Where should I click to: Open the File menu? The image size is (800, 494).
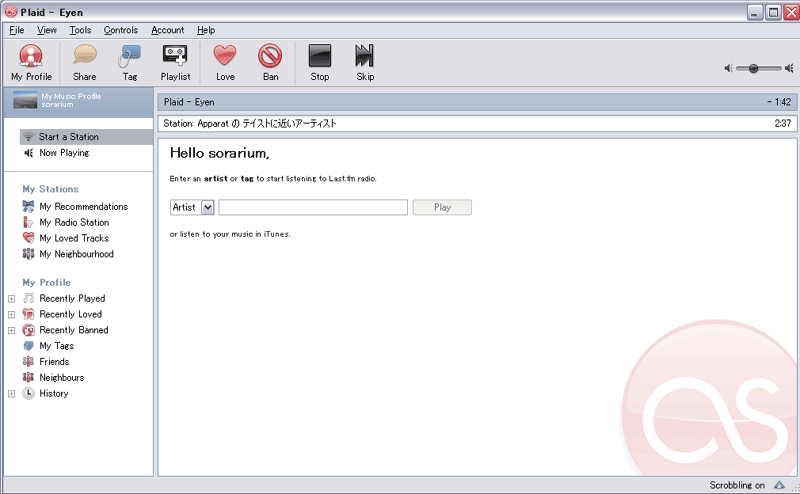coord(16,30)
